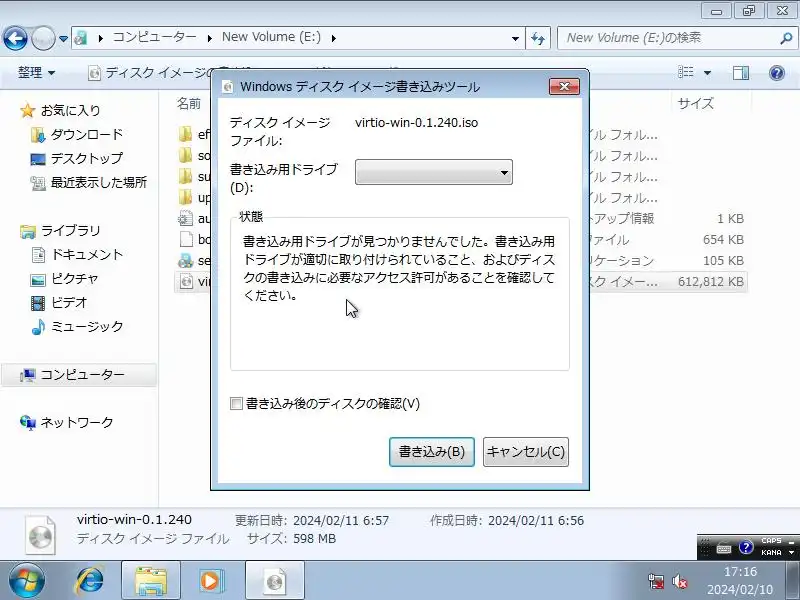Click disc image burner taskbar icon
This screenshot has width=800, height=600.
pos(275,581)
